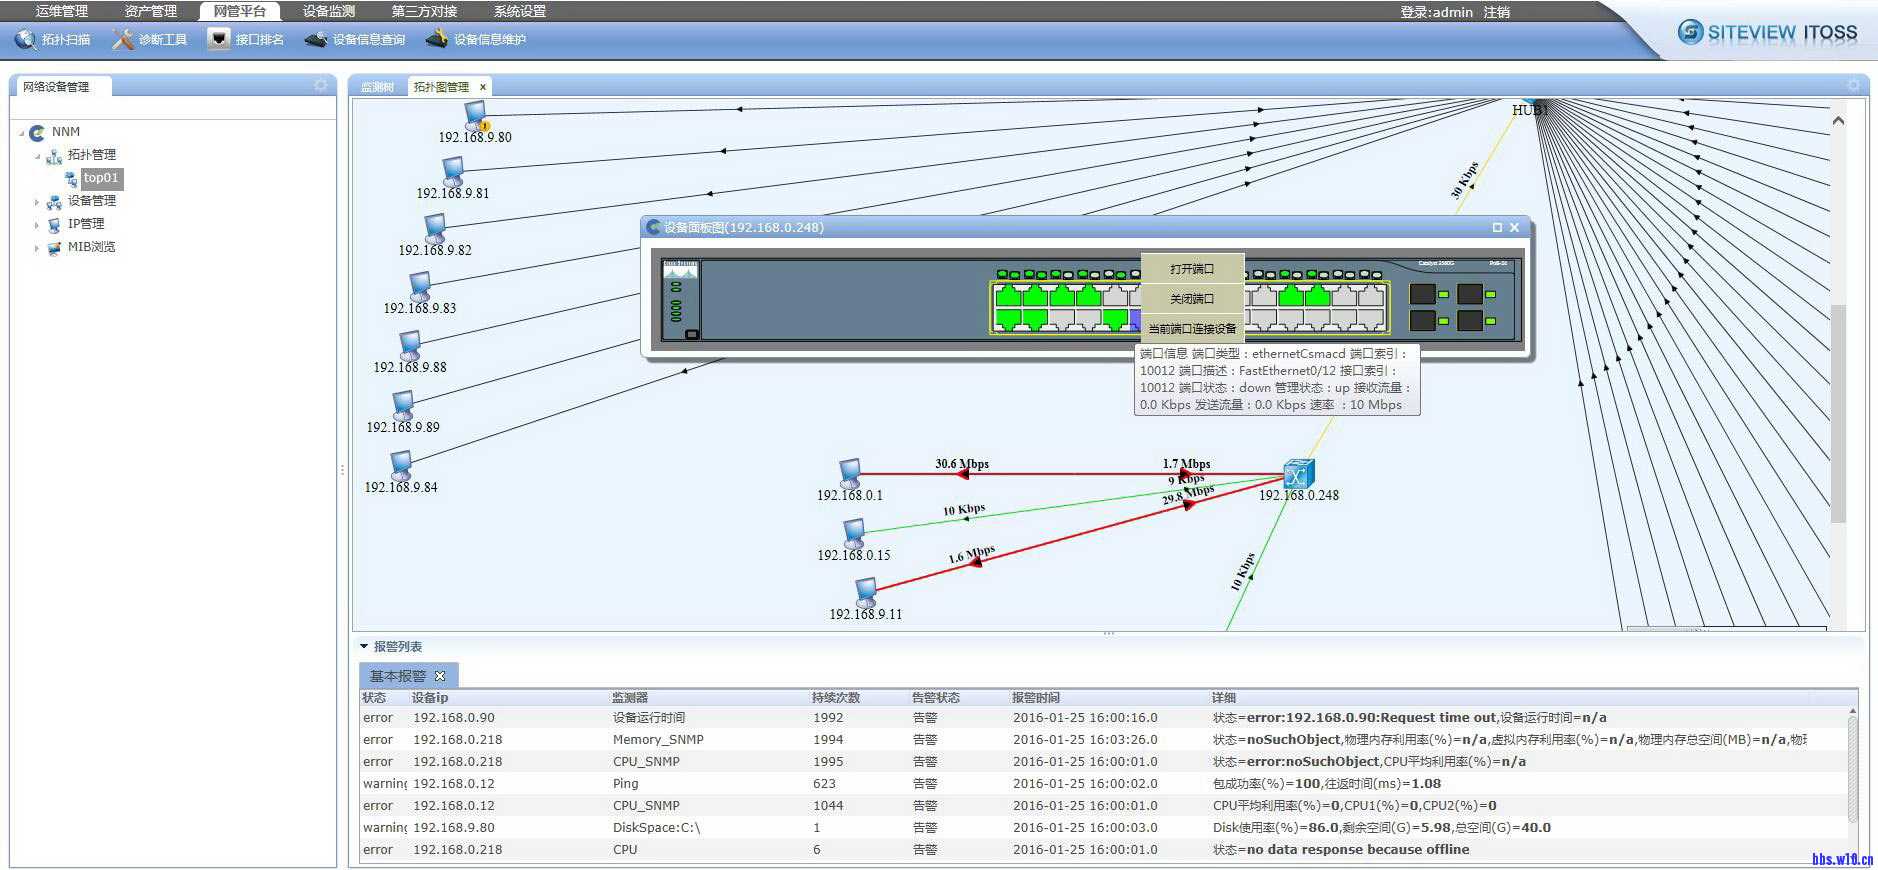Select the 192.168.0.248 switch node icon
The width and height of the screenshot is (1878, 870).
coord(1298,473)
